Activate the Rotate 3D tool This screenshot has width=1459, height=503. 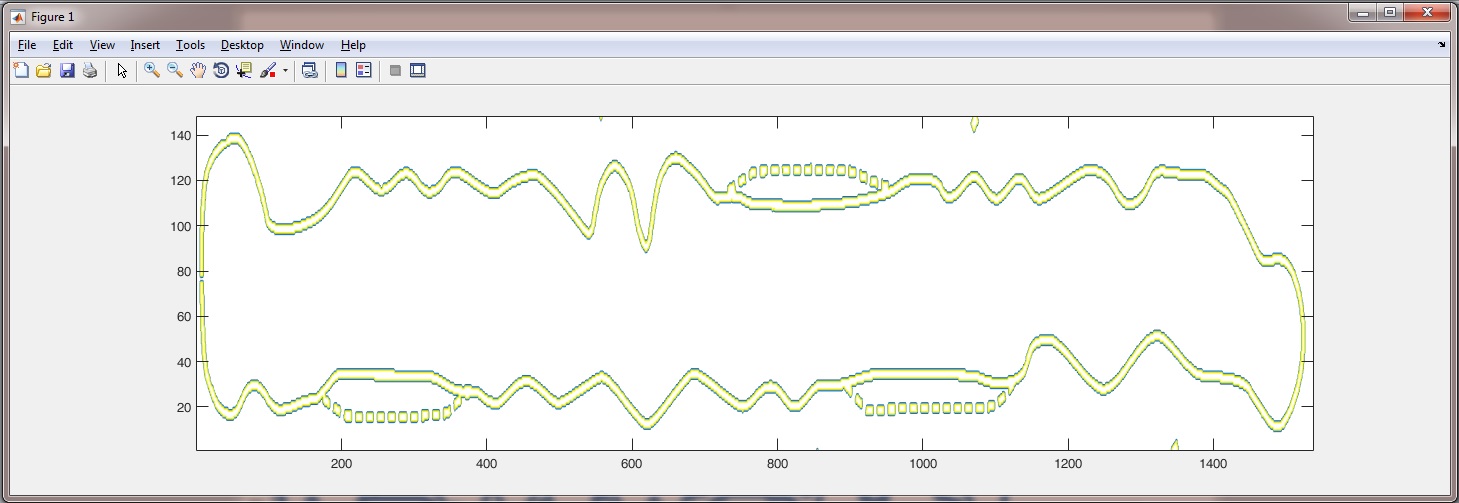coord(221,70)
